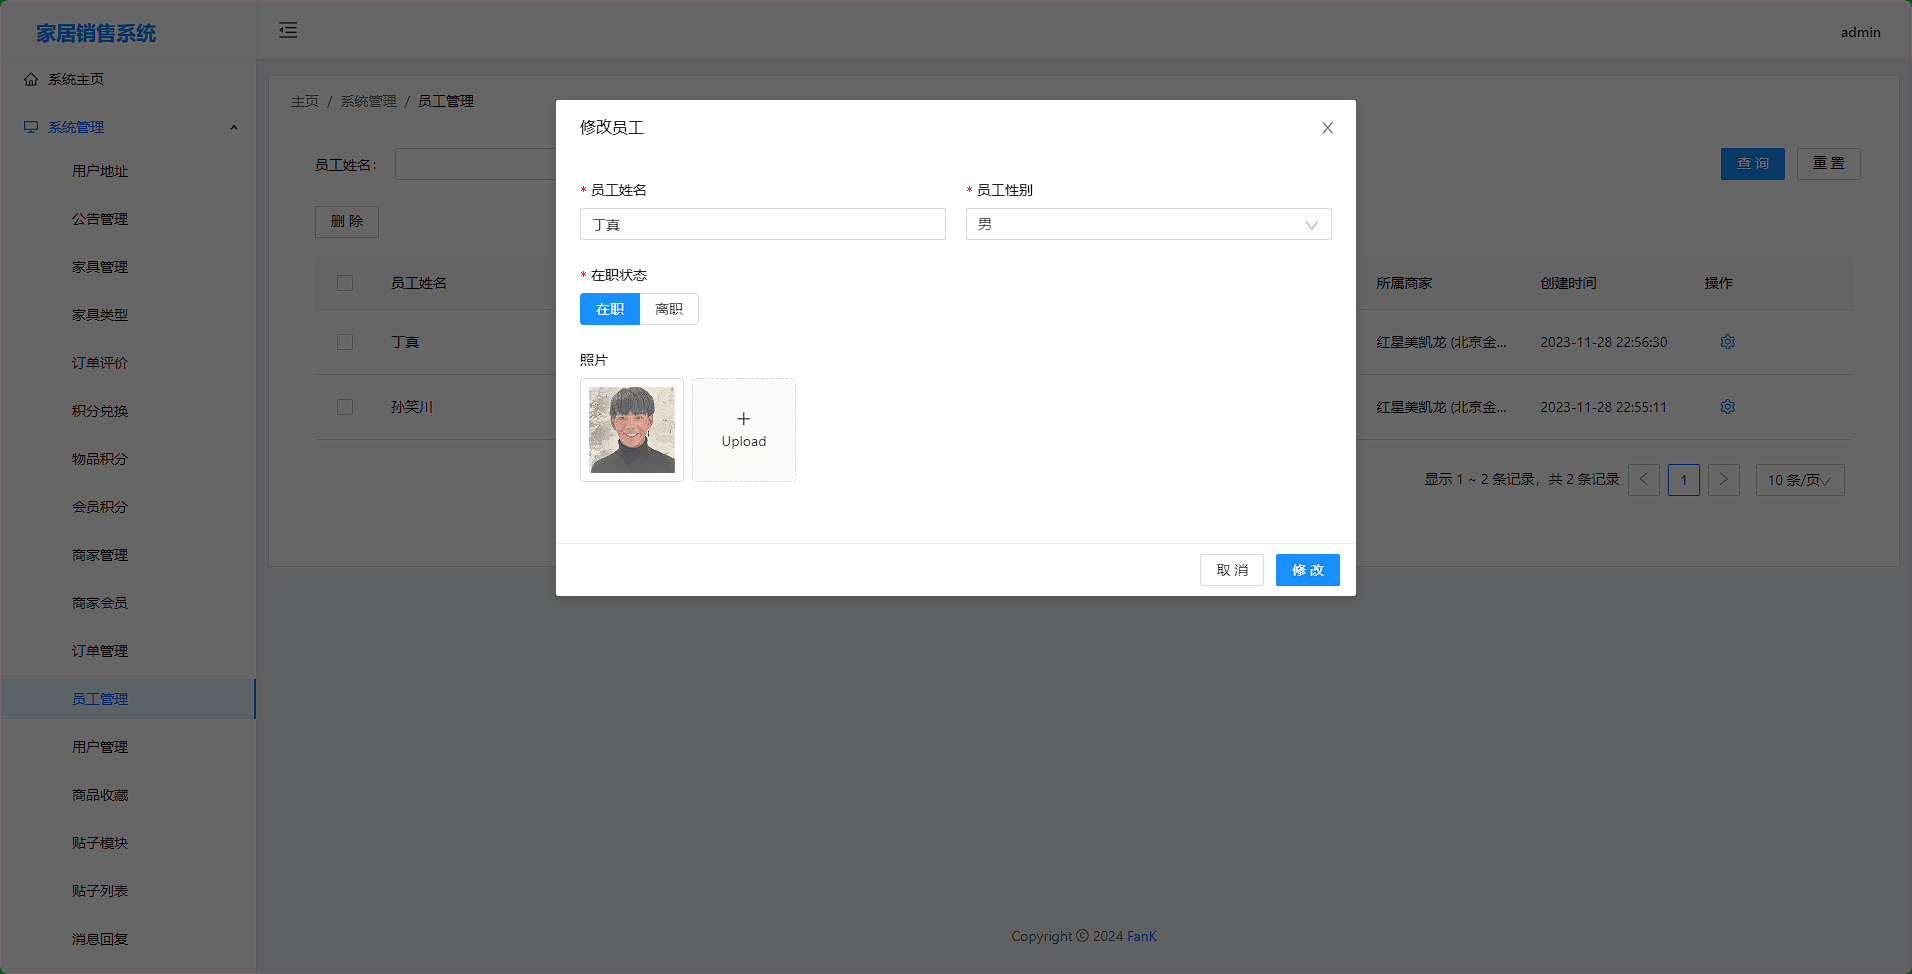Open the gear action icon for 孙笑川 row
The height and width of the screenshot is (974, 1912).
tap(1727, 407)
